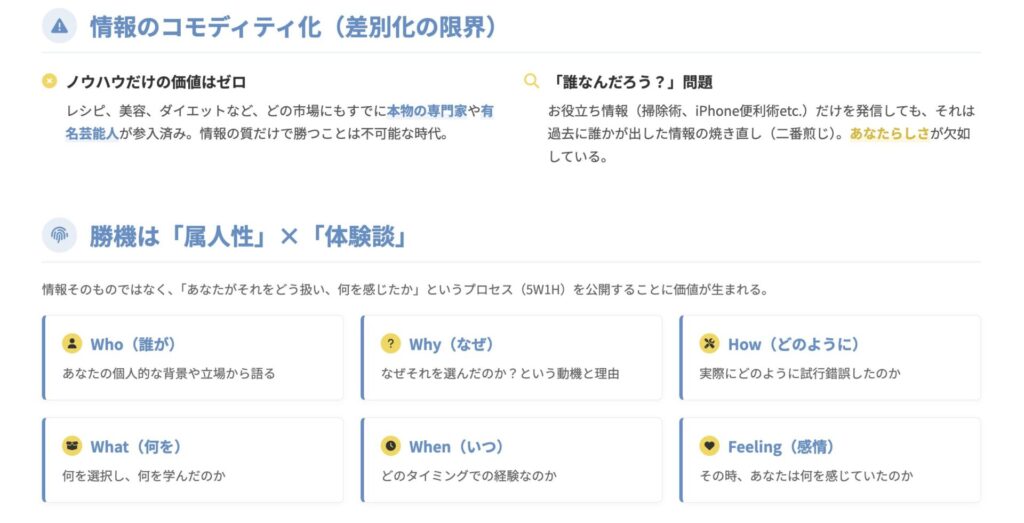Click the yellow X icon beside ノウハウだけの価値はゼロ
1024x523 pixels.
click(49, 81)
